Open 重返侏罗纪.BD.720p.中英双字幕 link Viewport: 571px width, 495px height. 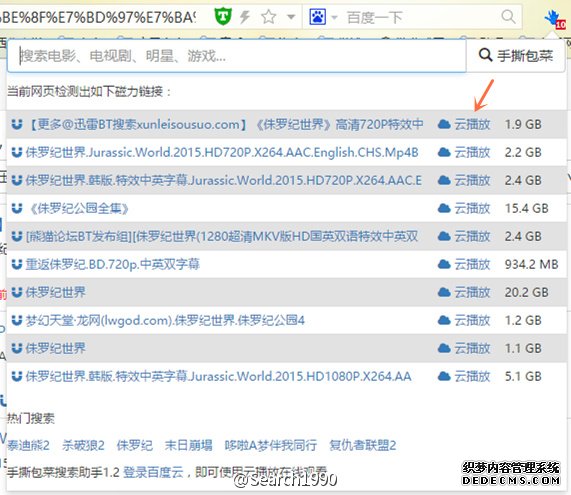tap(113, 264)
